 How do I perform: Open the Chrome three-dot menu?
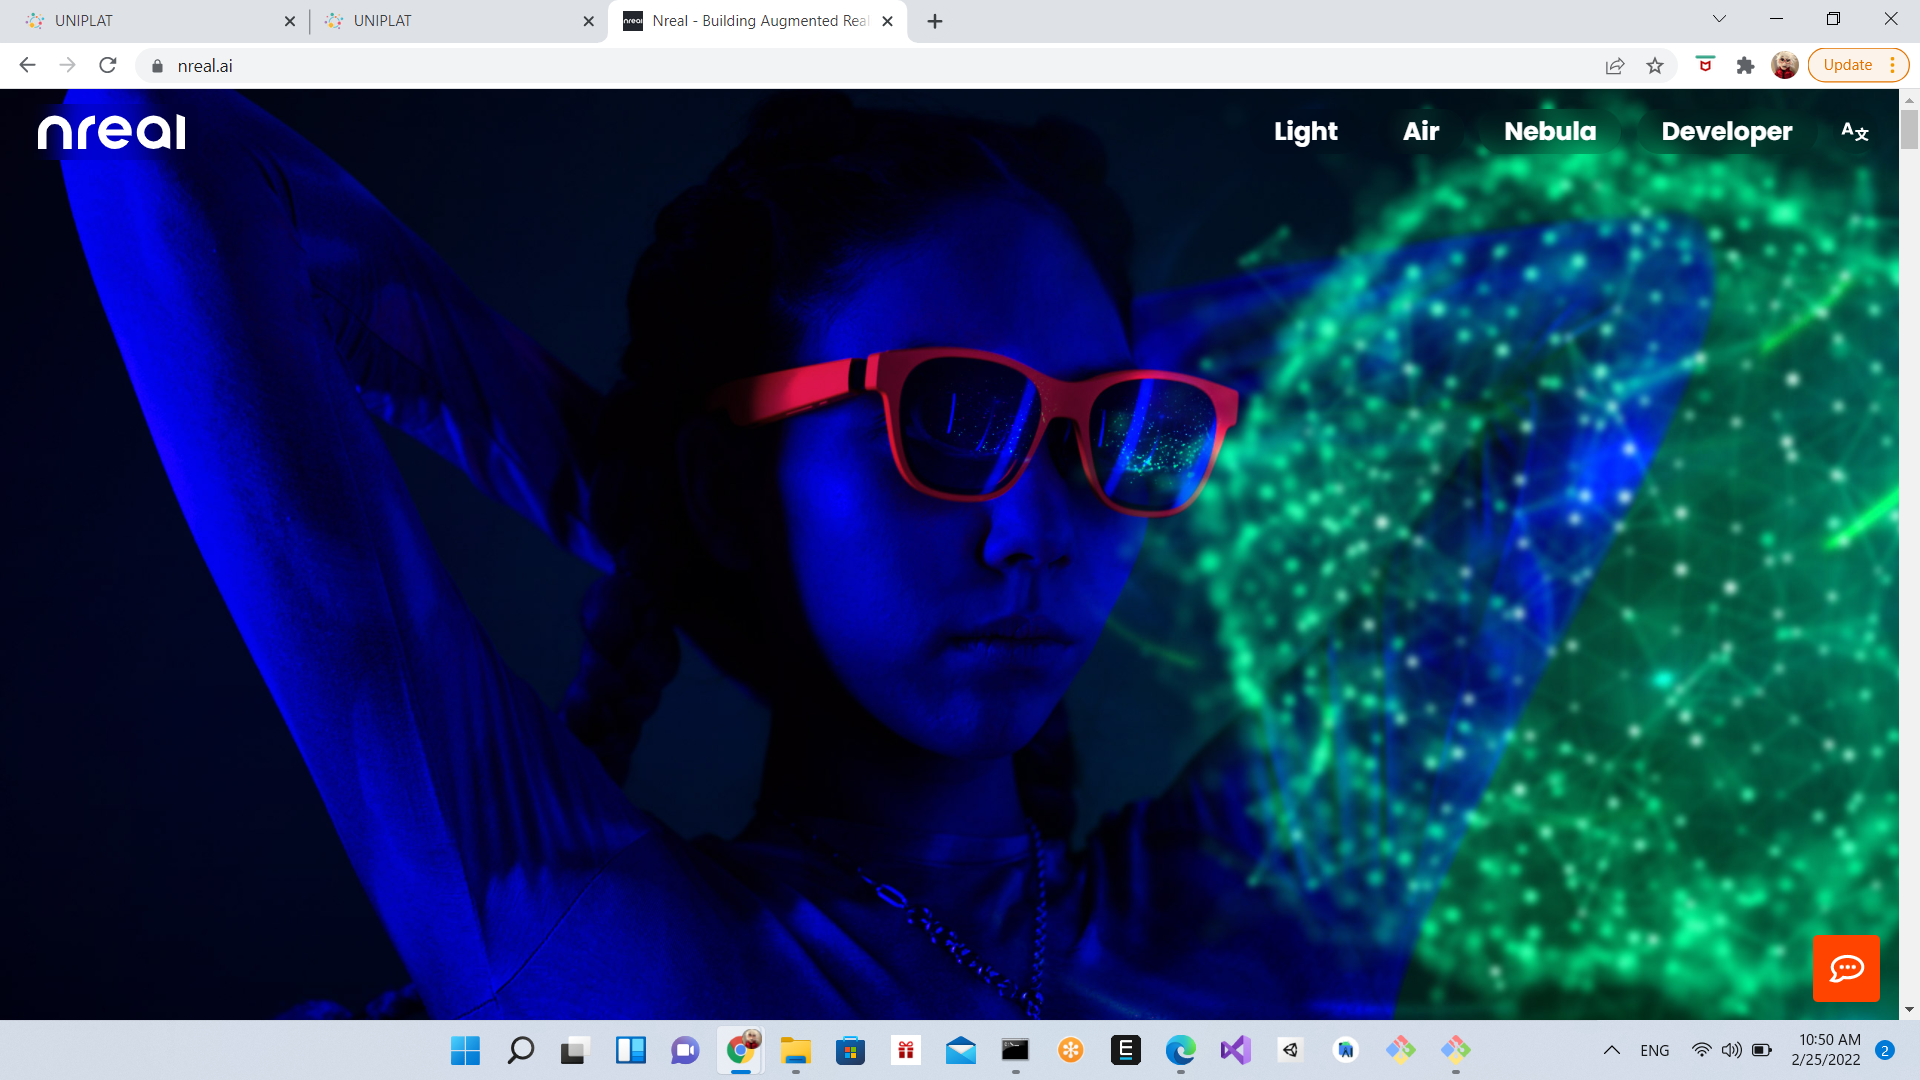point(1893,65)
